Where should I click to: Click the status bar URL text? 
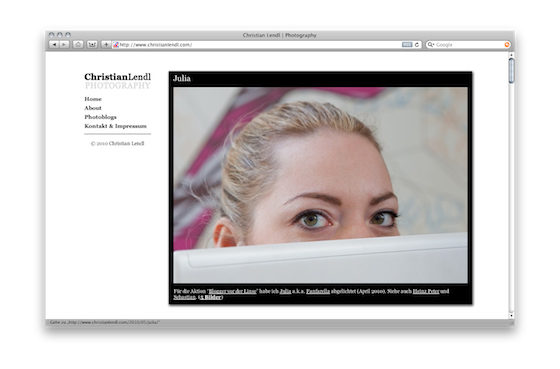[104, 323]
